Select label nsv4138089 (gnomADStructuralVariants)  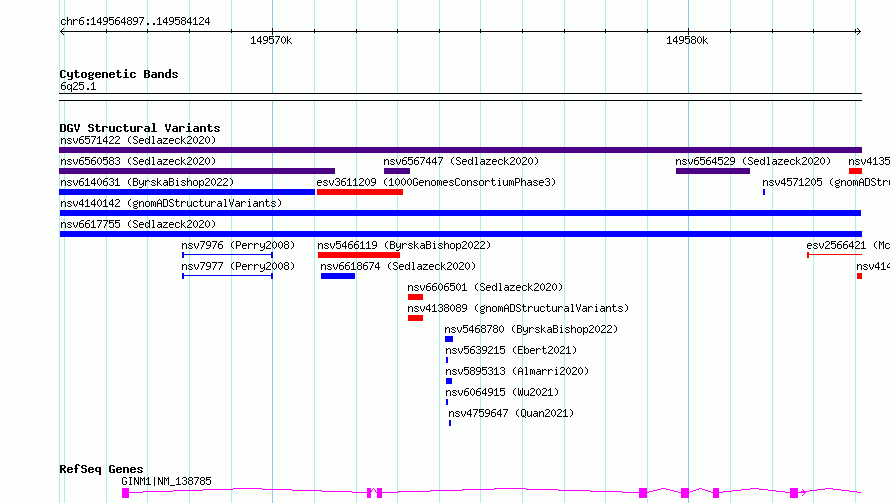coord(518,308)
